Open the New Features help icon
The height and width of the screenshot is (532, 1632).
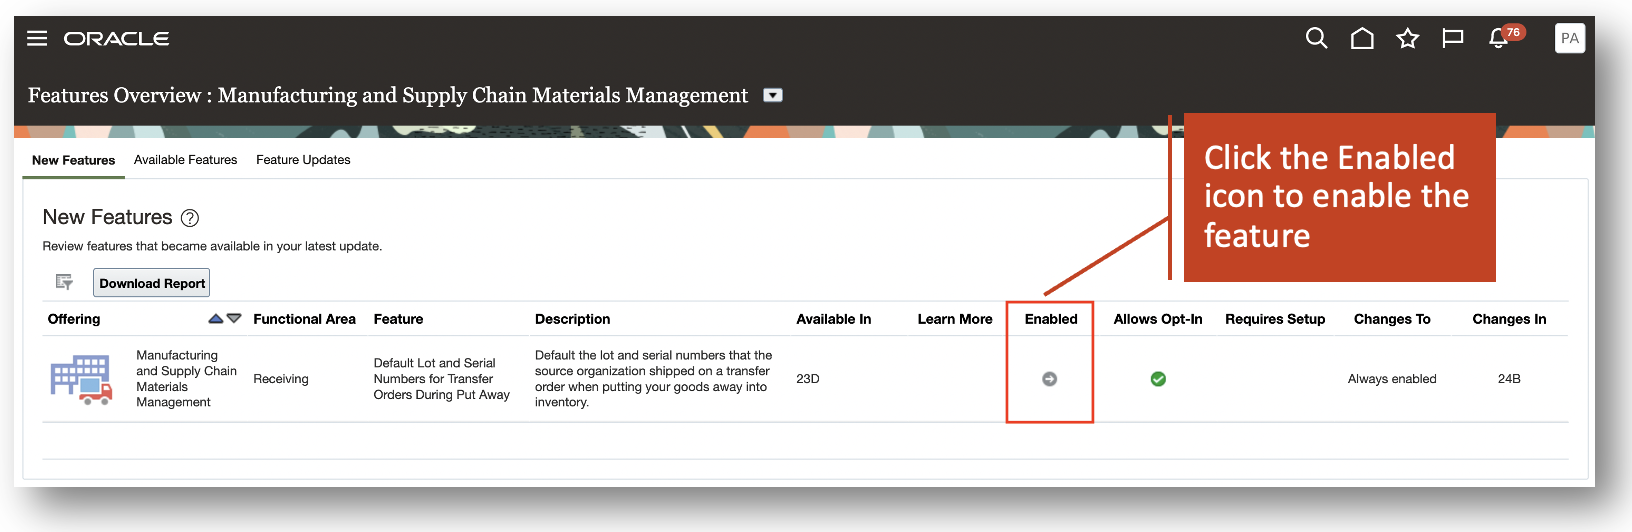point(190,218)
